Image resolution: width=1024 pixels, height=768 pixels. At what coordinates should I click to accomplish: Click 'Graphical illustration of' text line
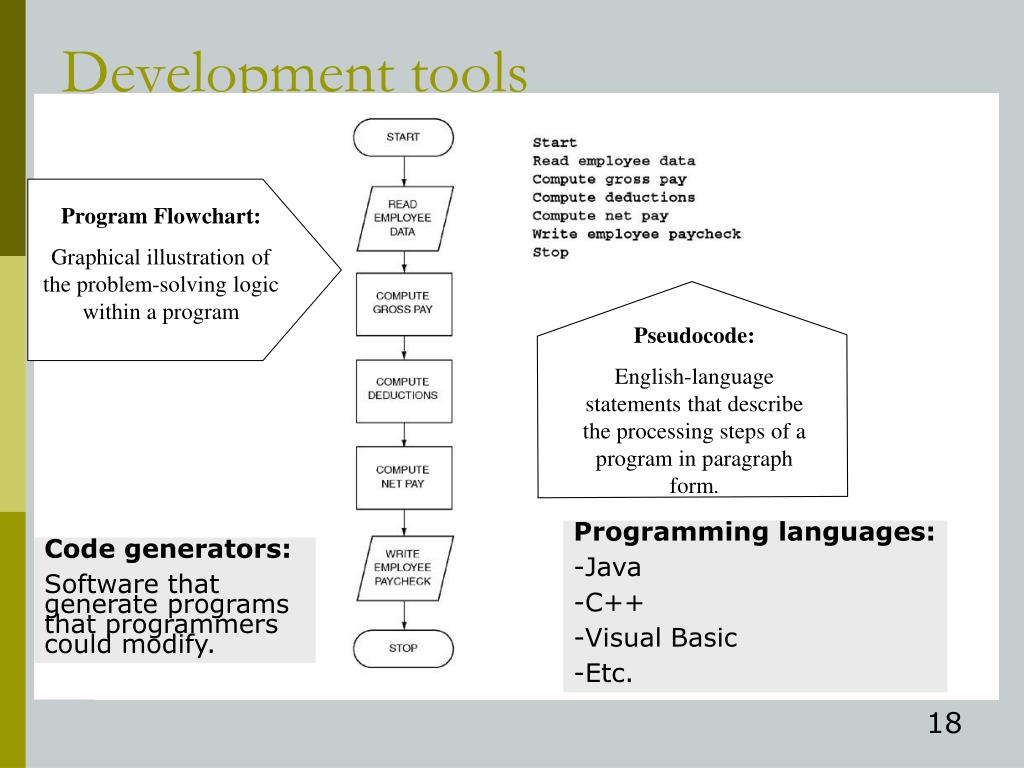[161, 257]
